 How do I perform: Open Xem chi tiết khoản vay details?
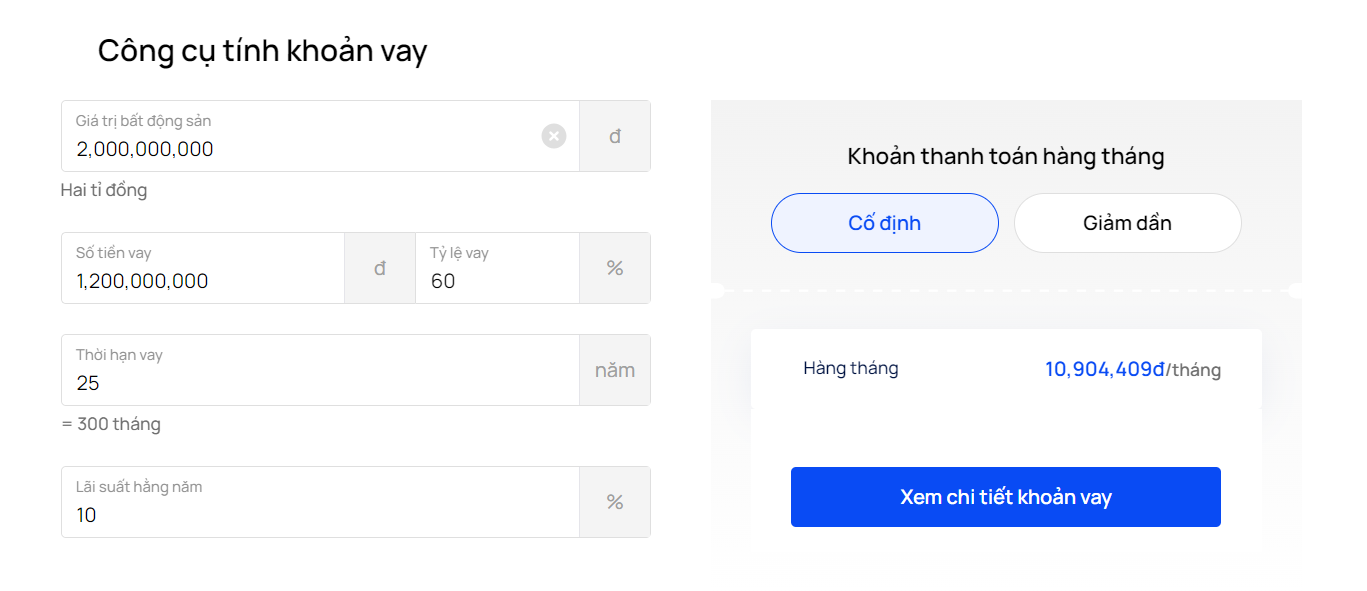point(1006,497)
